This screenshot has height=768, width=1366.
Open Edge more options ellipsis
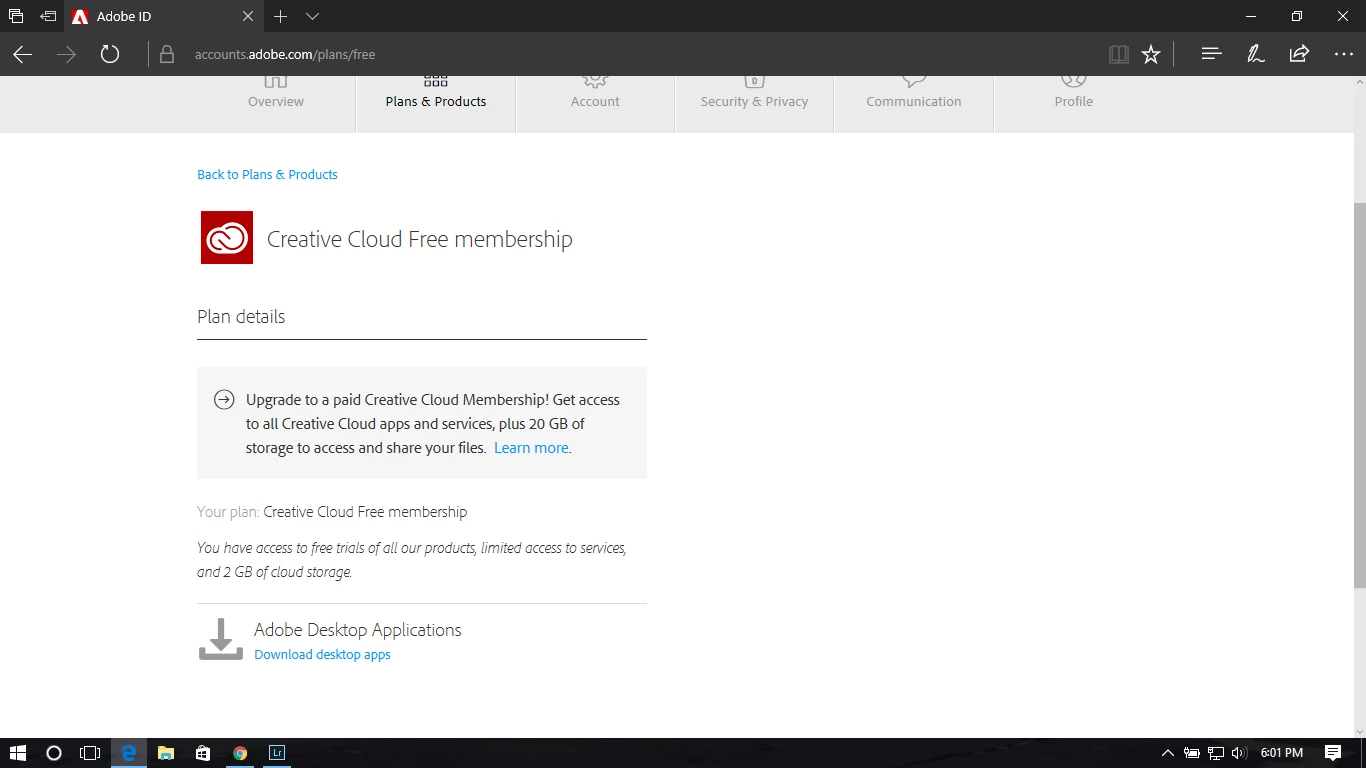point(1343,54)
